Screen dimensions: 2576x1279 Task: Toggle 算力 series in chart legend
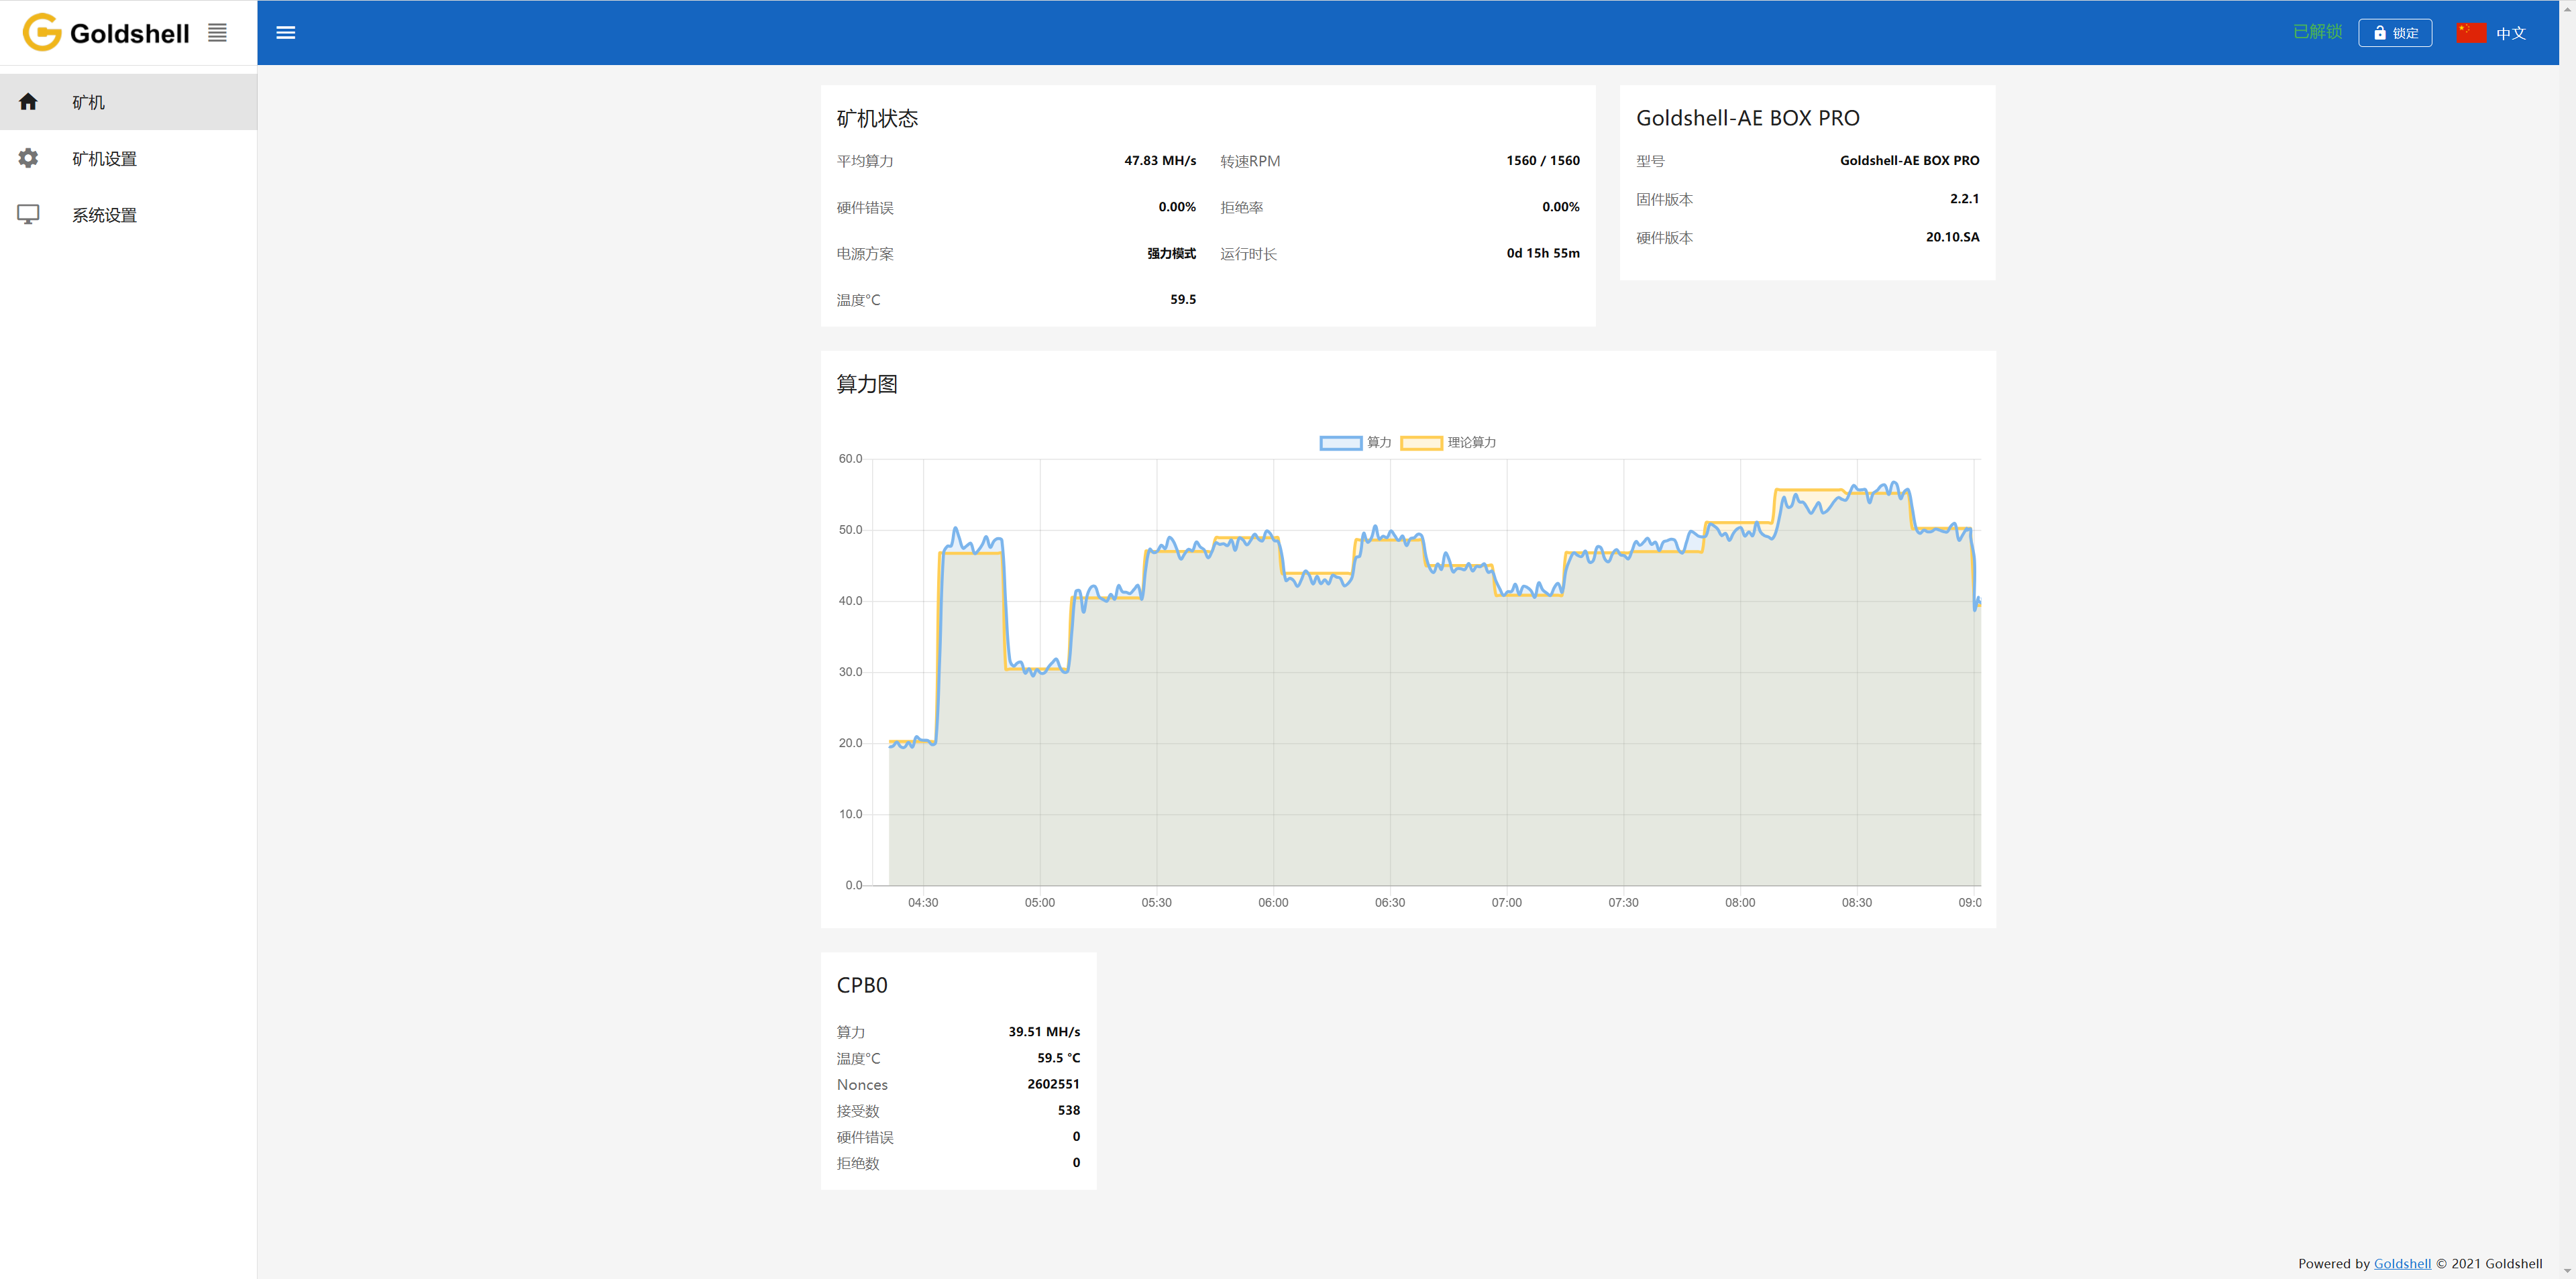pos(1378,443)
